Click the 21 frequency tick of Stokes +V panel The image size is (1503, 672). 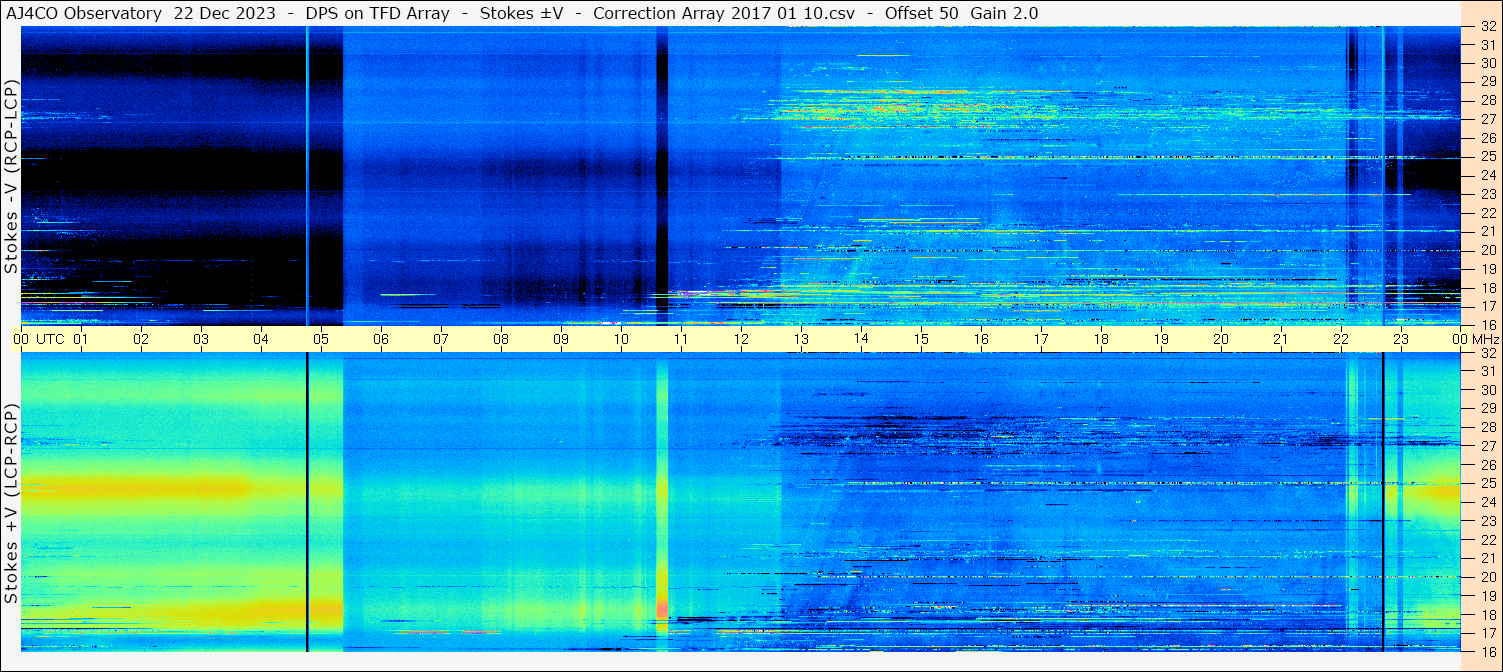pos(1487,558)
